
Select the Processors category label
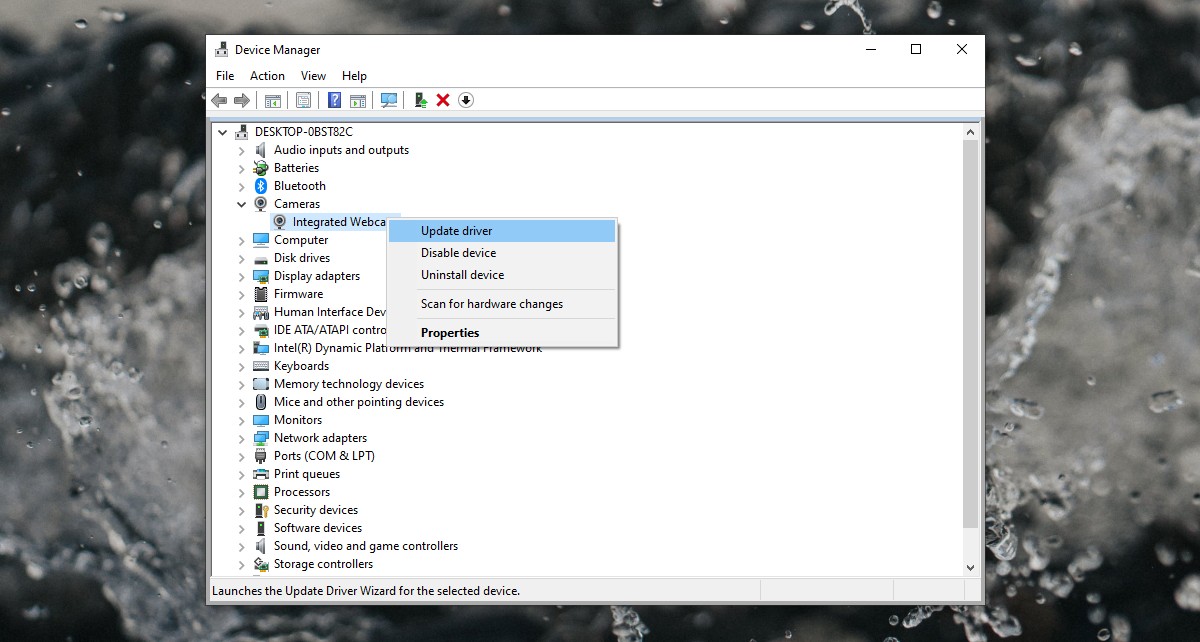(302, 492)
